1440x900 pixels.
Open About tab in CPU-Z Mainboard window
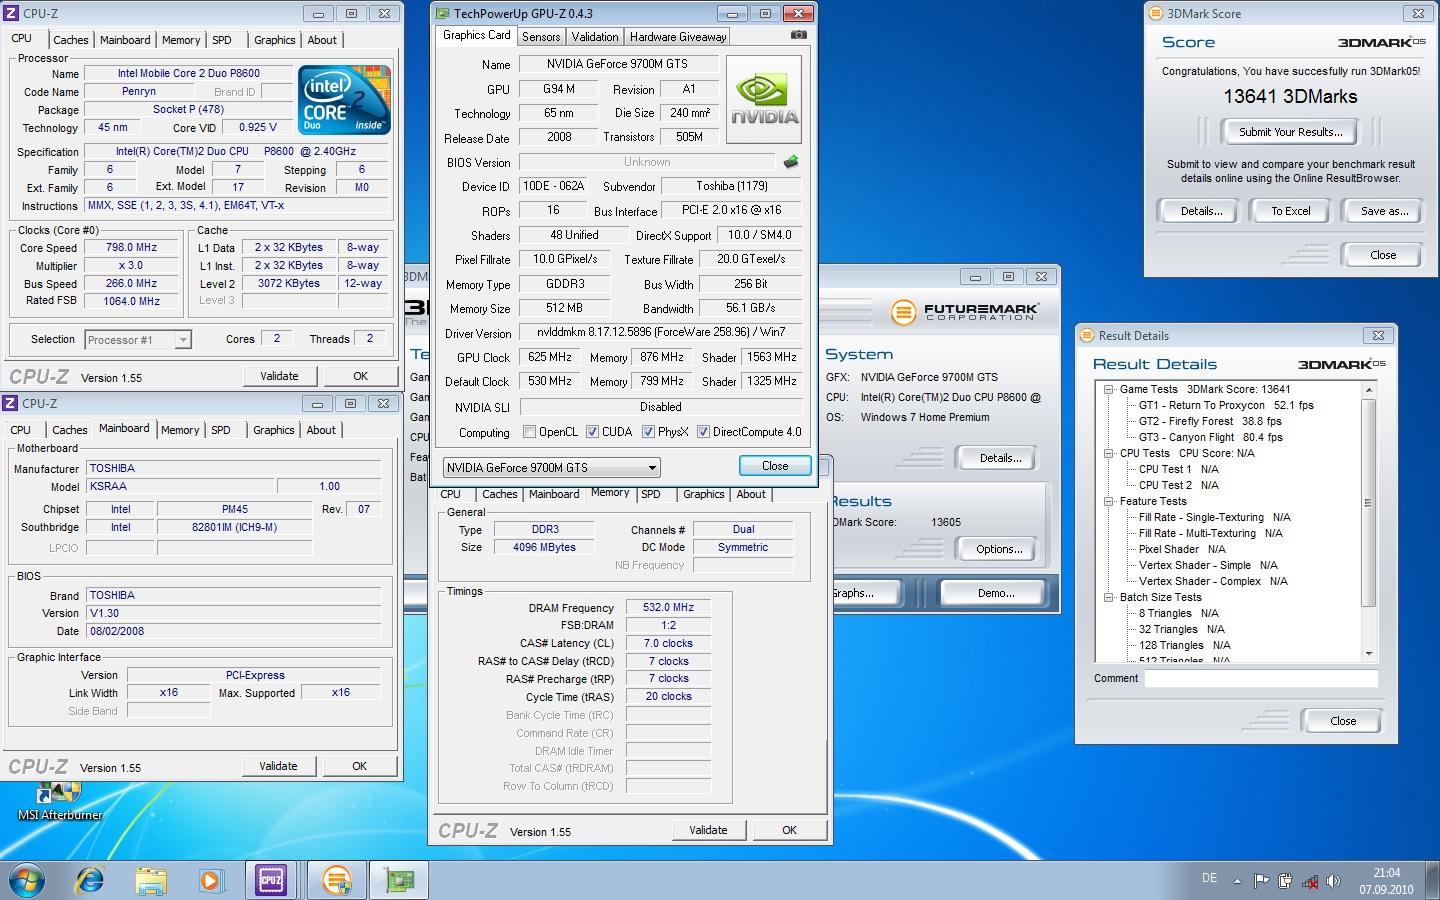321,430
